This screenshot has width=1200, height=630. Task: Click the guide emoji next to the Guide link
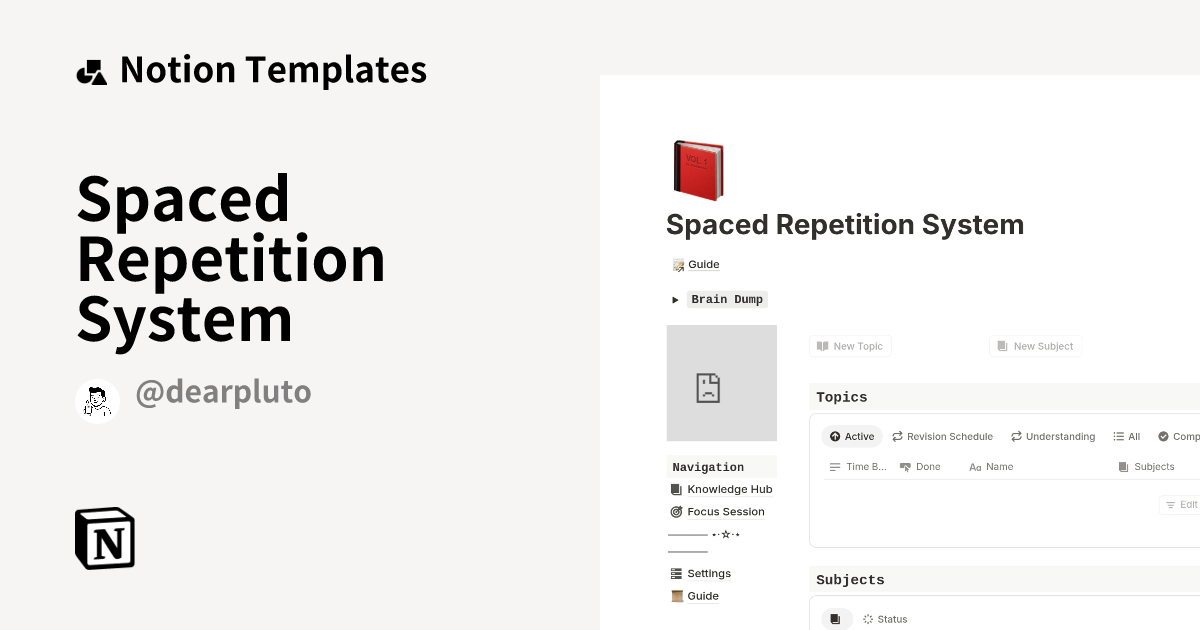pyautogui.click(x=676, y=264)
